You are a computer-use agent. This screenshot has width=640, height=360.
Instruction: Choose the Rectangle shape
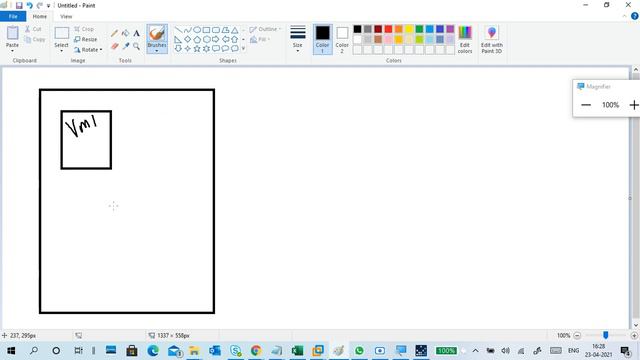207,30
